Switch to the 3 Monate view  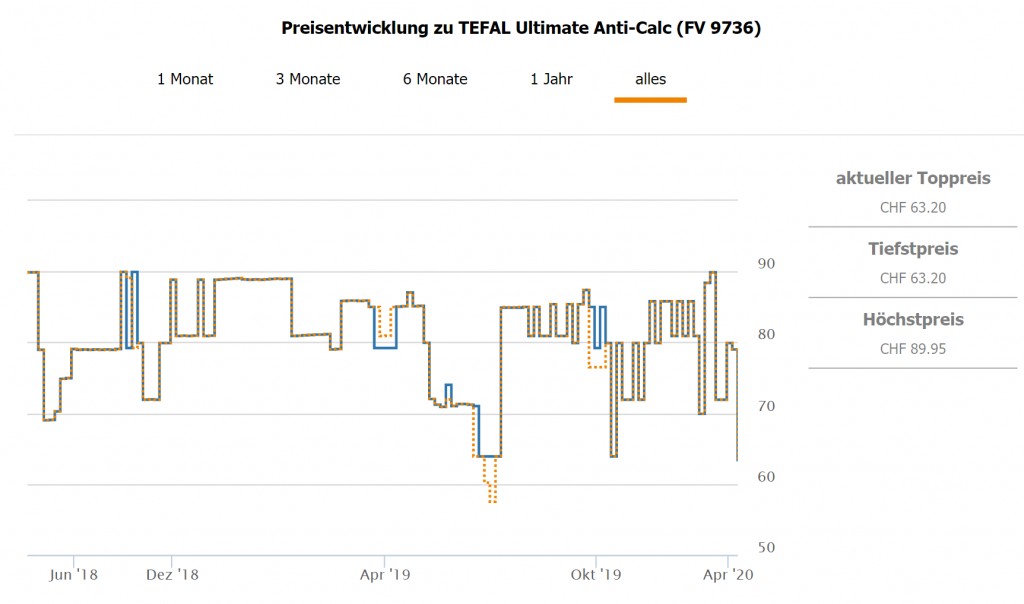pyautogui.click(x=308, y=79)
